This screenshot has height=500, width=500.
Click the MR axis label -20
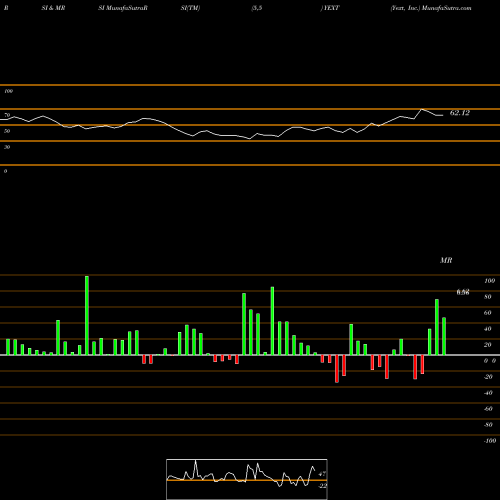click(488, 377)
